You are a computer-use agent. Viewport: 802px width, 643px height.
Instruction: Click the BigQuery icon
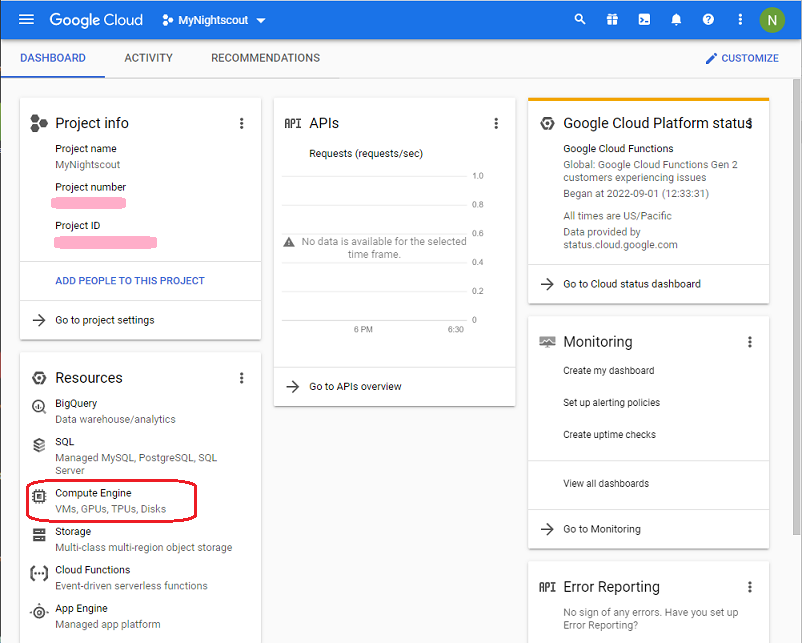point(39,406)
